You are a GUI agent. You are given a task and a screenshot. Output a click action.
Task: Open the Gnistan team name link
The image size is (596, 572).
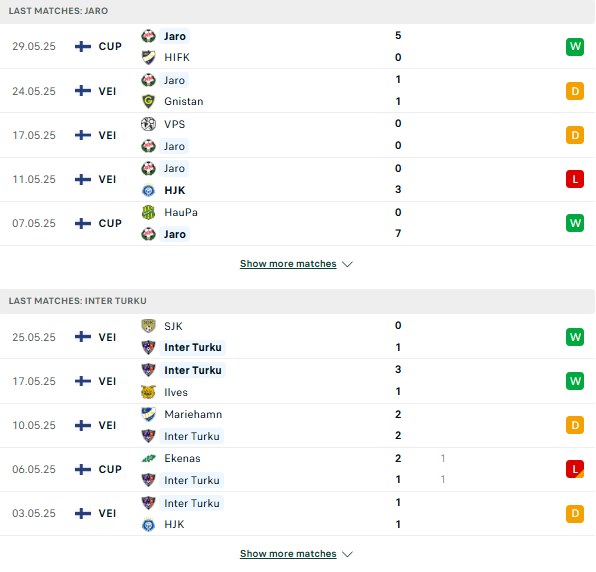184,101
